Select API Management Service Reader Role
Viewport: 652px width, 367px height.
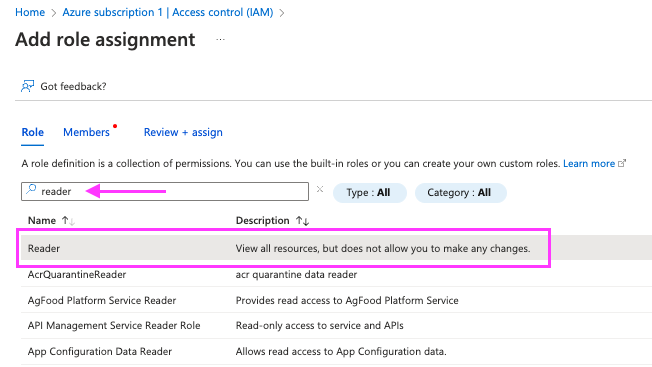[114, 325]
